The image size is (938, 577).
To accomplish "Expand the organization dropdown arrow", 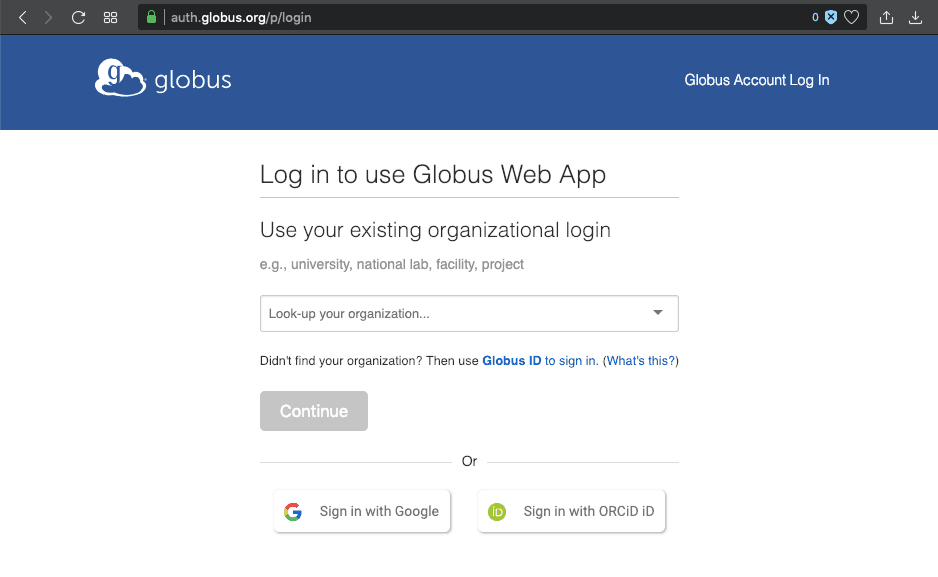I will (x=658, y=313).
